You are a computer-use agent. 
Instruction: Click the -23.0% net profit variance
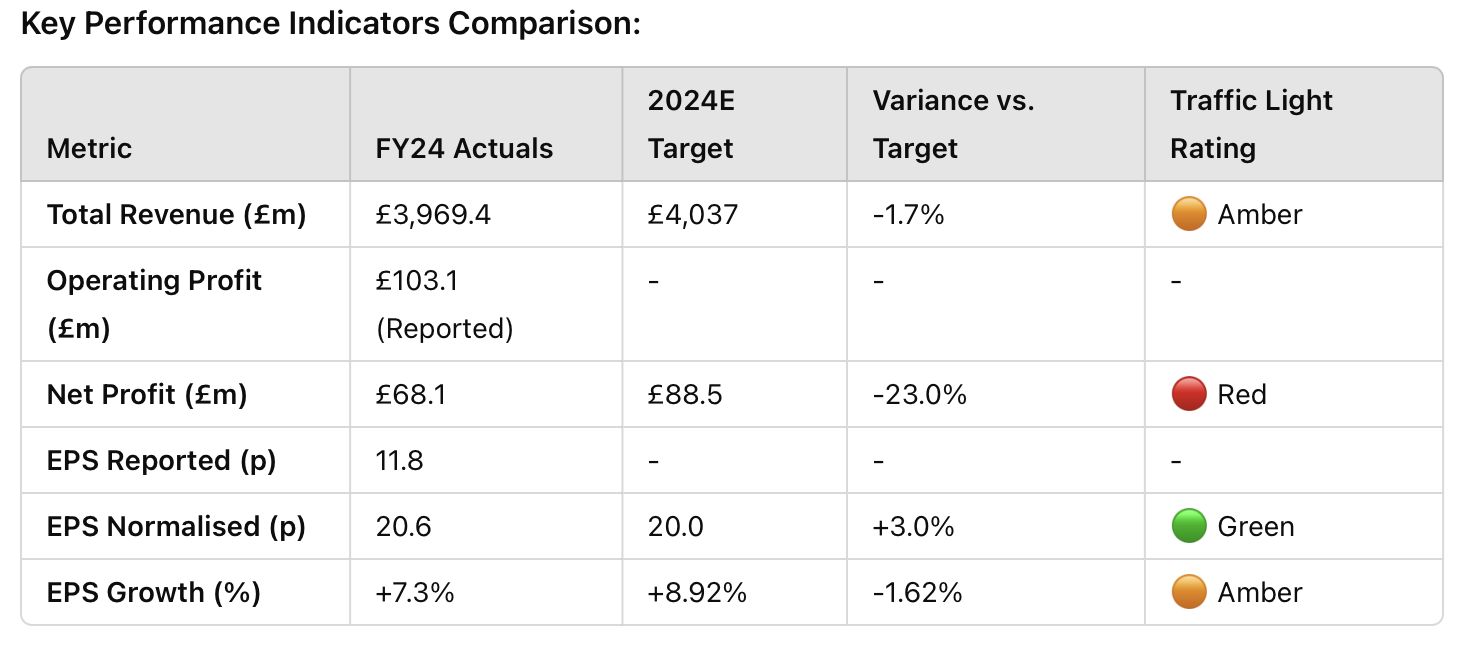pos(920,394)
